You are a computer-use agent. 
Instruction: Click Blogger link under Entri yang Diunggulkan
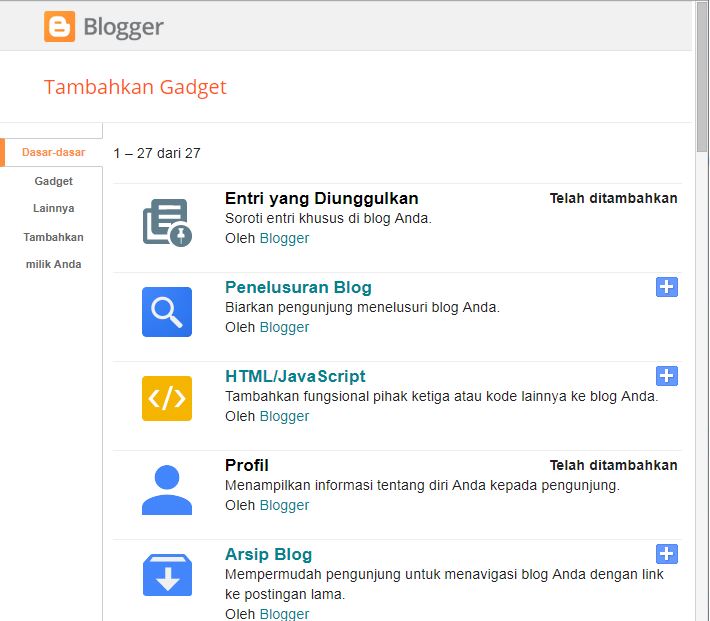tap(284, 238)
